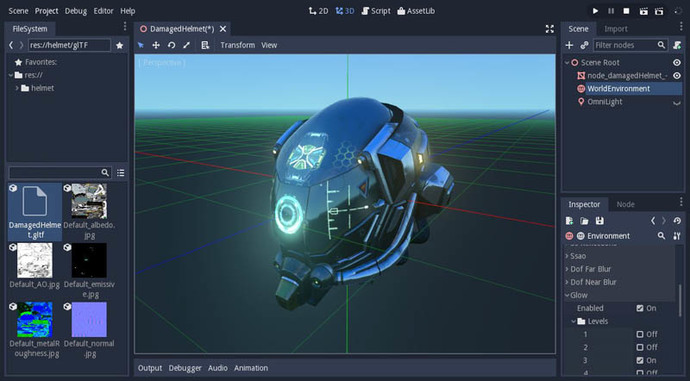Viewport: 690px width, 381px height.
Task: Go to previous object in Inspector history
Action: click(653, 221)
